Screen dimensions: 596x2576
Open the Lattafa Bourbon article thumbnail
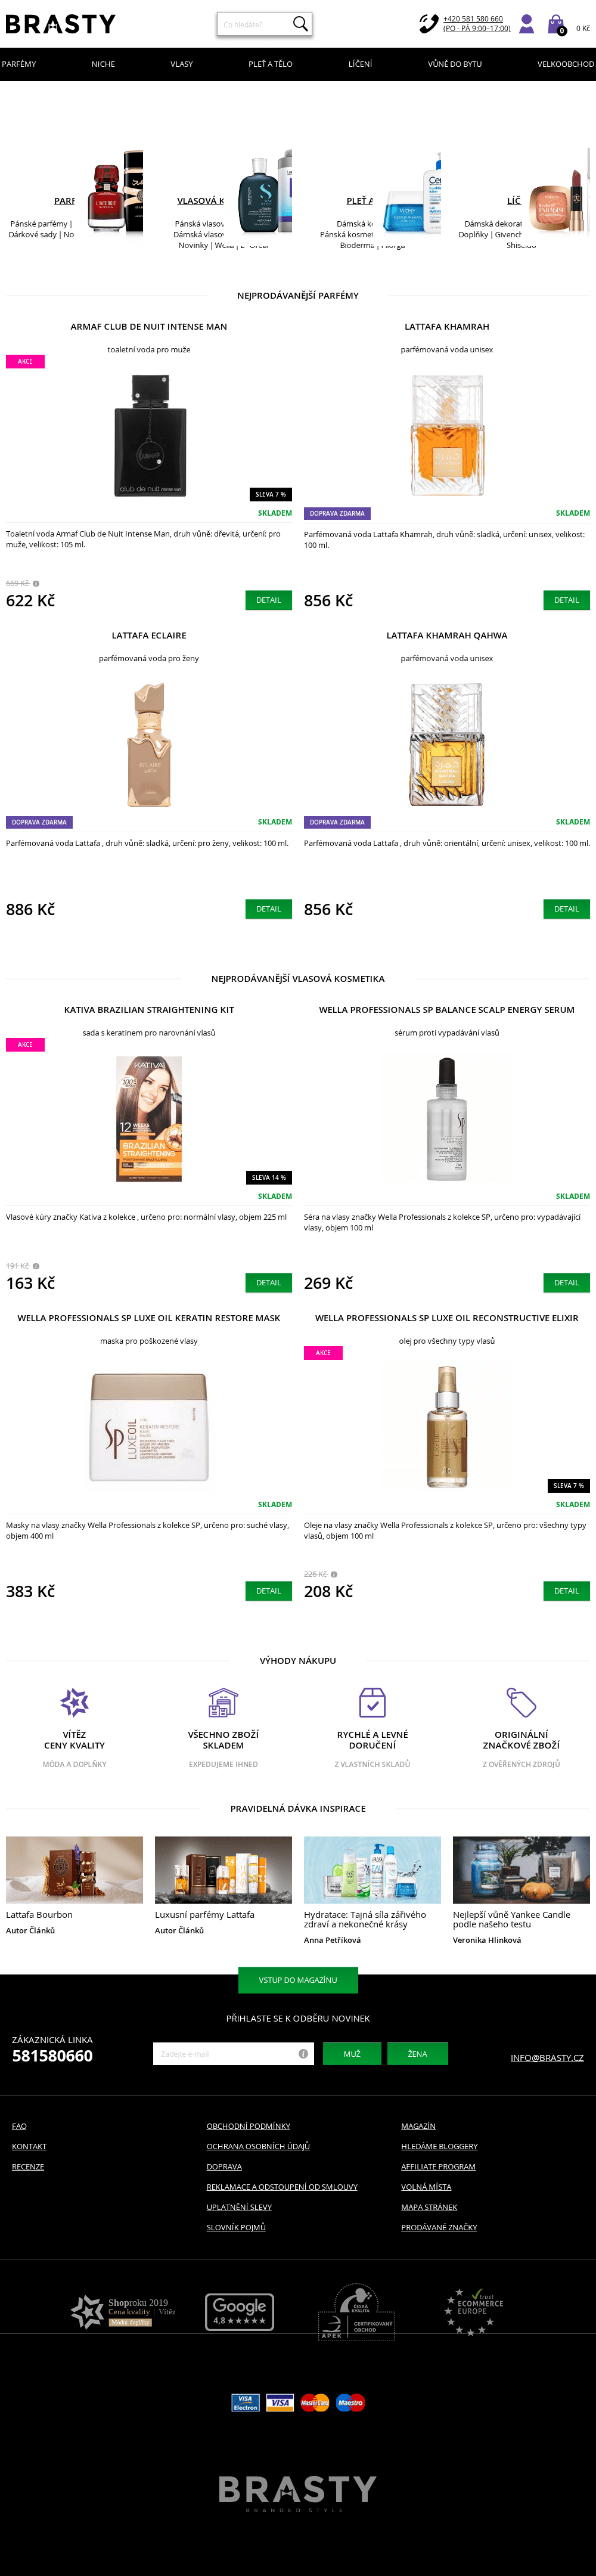coord(74,1869)
